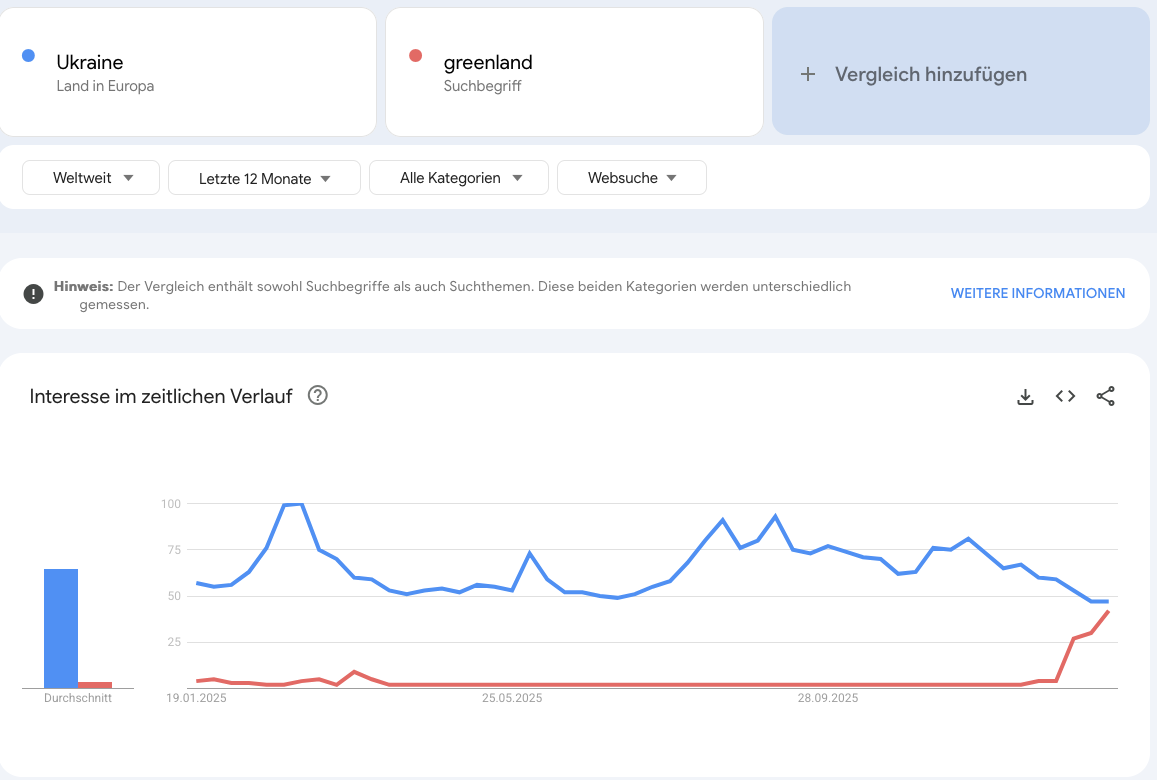This screenshot has height=780, width=1157.
Task: Click the red dot beside greenland
Action: 416,56
